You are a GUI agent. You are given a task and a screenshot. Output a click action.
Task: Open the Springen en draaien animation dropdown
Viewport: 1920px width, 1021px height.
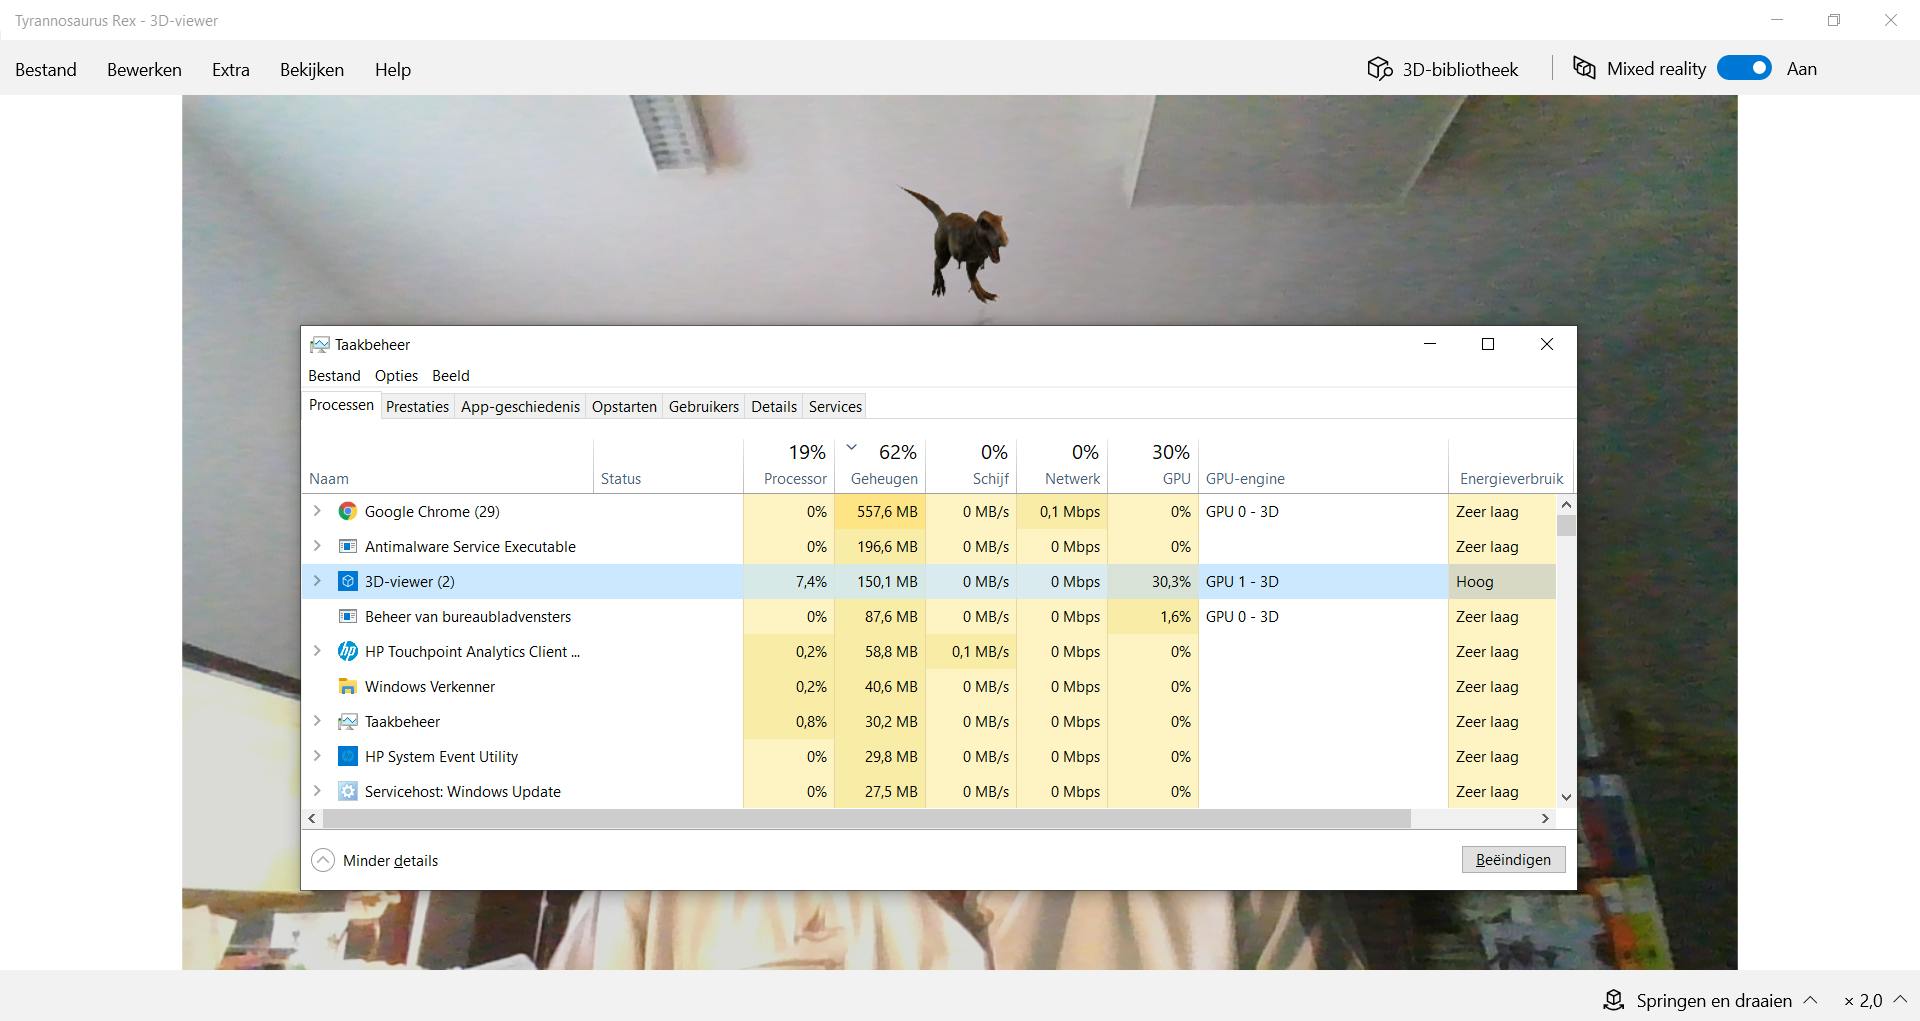point(1810,1000)
